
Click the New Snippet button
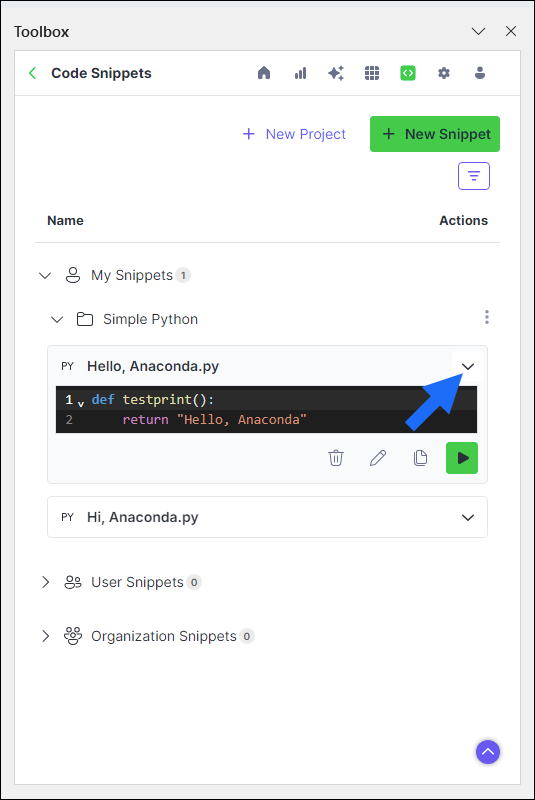point(435,134)
